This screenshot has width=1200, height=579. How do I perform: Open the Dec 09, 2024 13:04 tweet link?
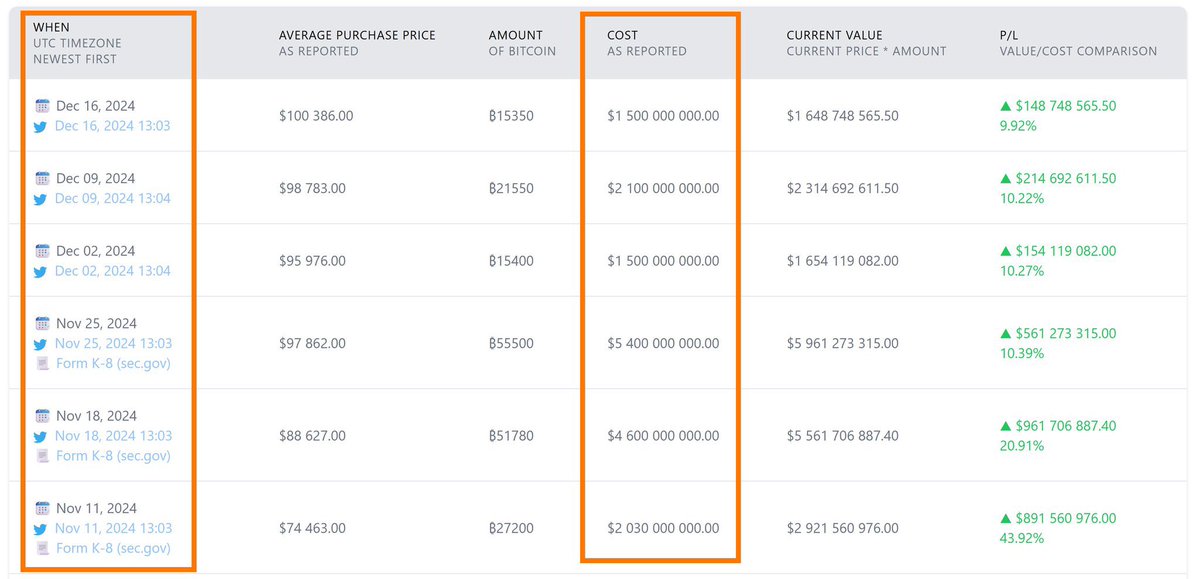click(x=112, y=198)
